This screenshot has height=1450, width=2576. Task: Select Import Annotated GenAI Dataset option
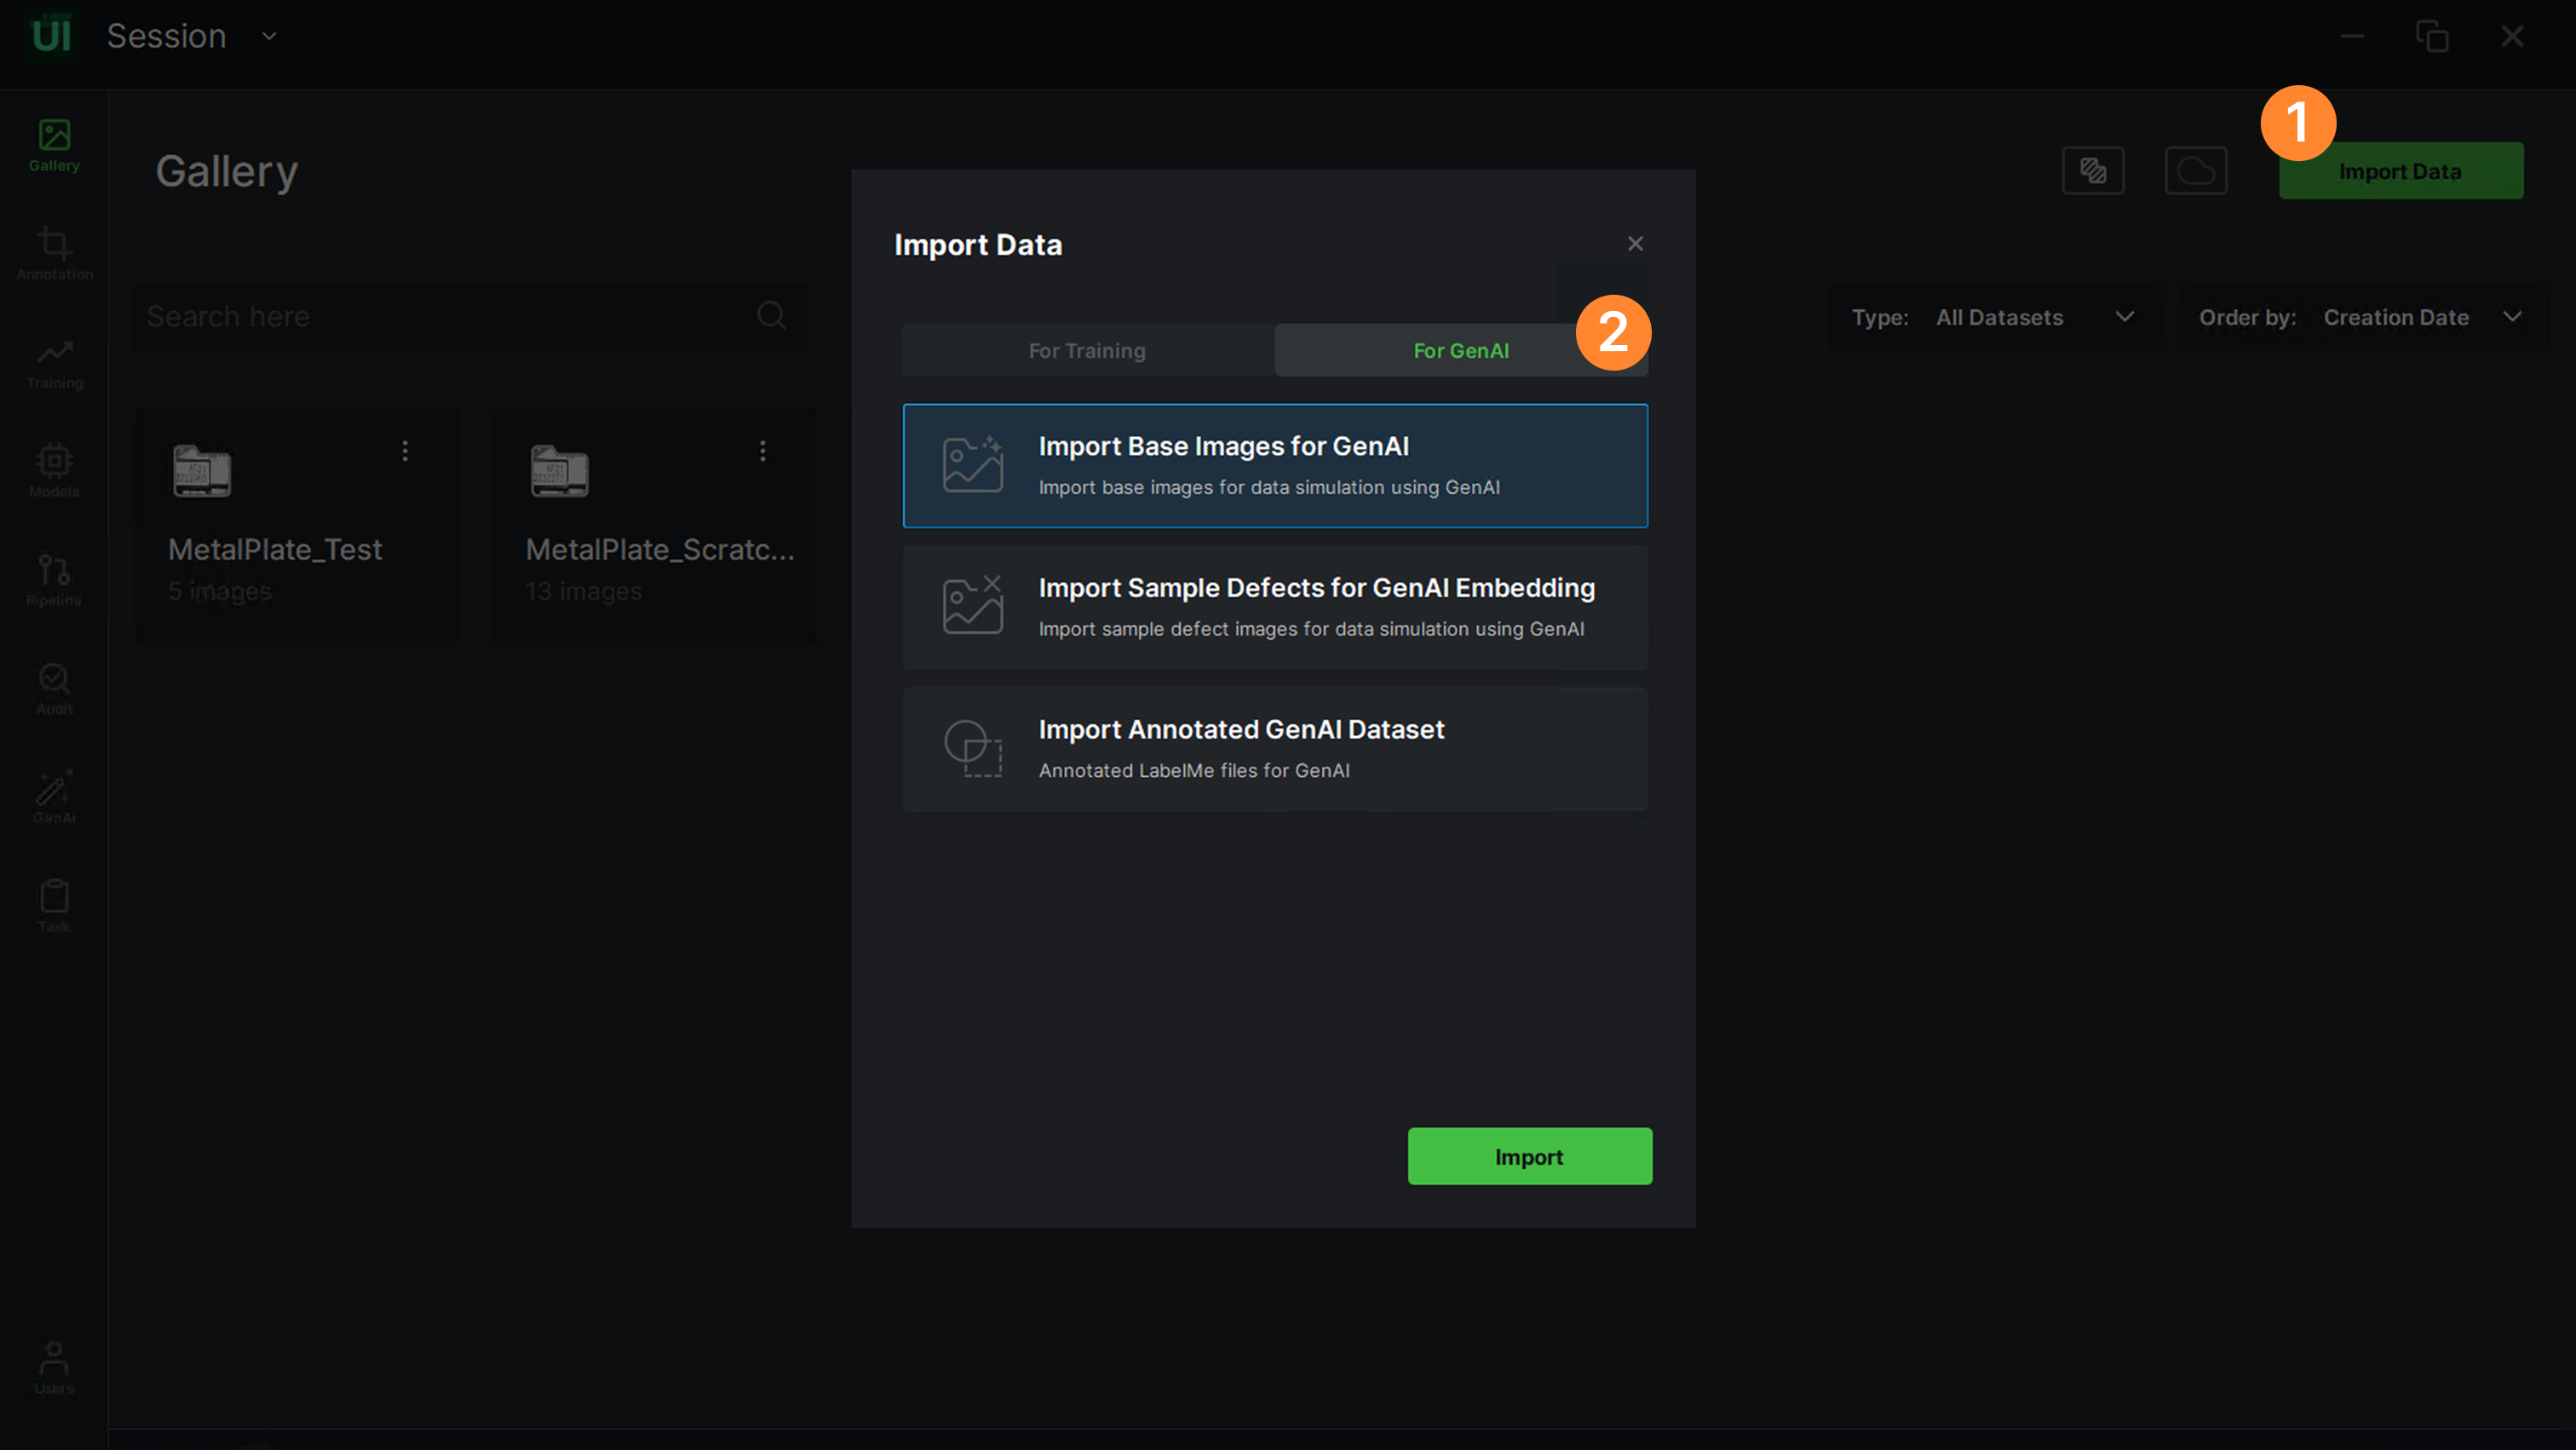[x=1275, y=749]
